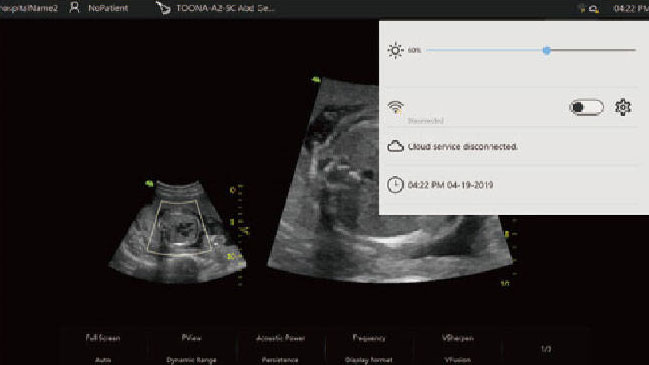Adjust the screen brightness slider handle
649x365 pixels.
coord(546,50)
